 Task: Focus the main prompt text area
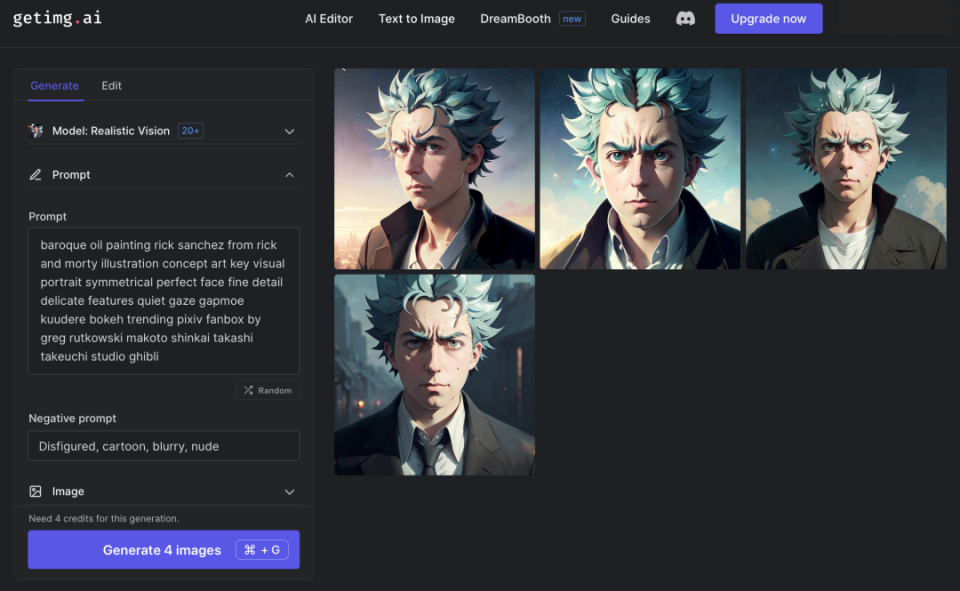[x=163, y=301]
